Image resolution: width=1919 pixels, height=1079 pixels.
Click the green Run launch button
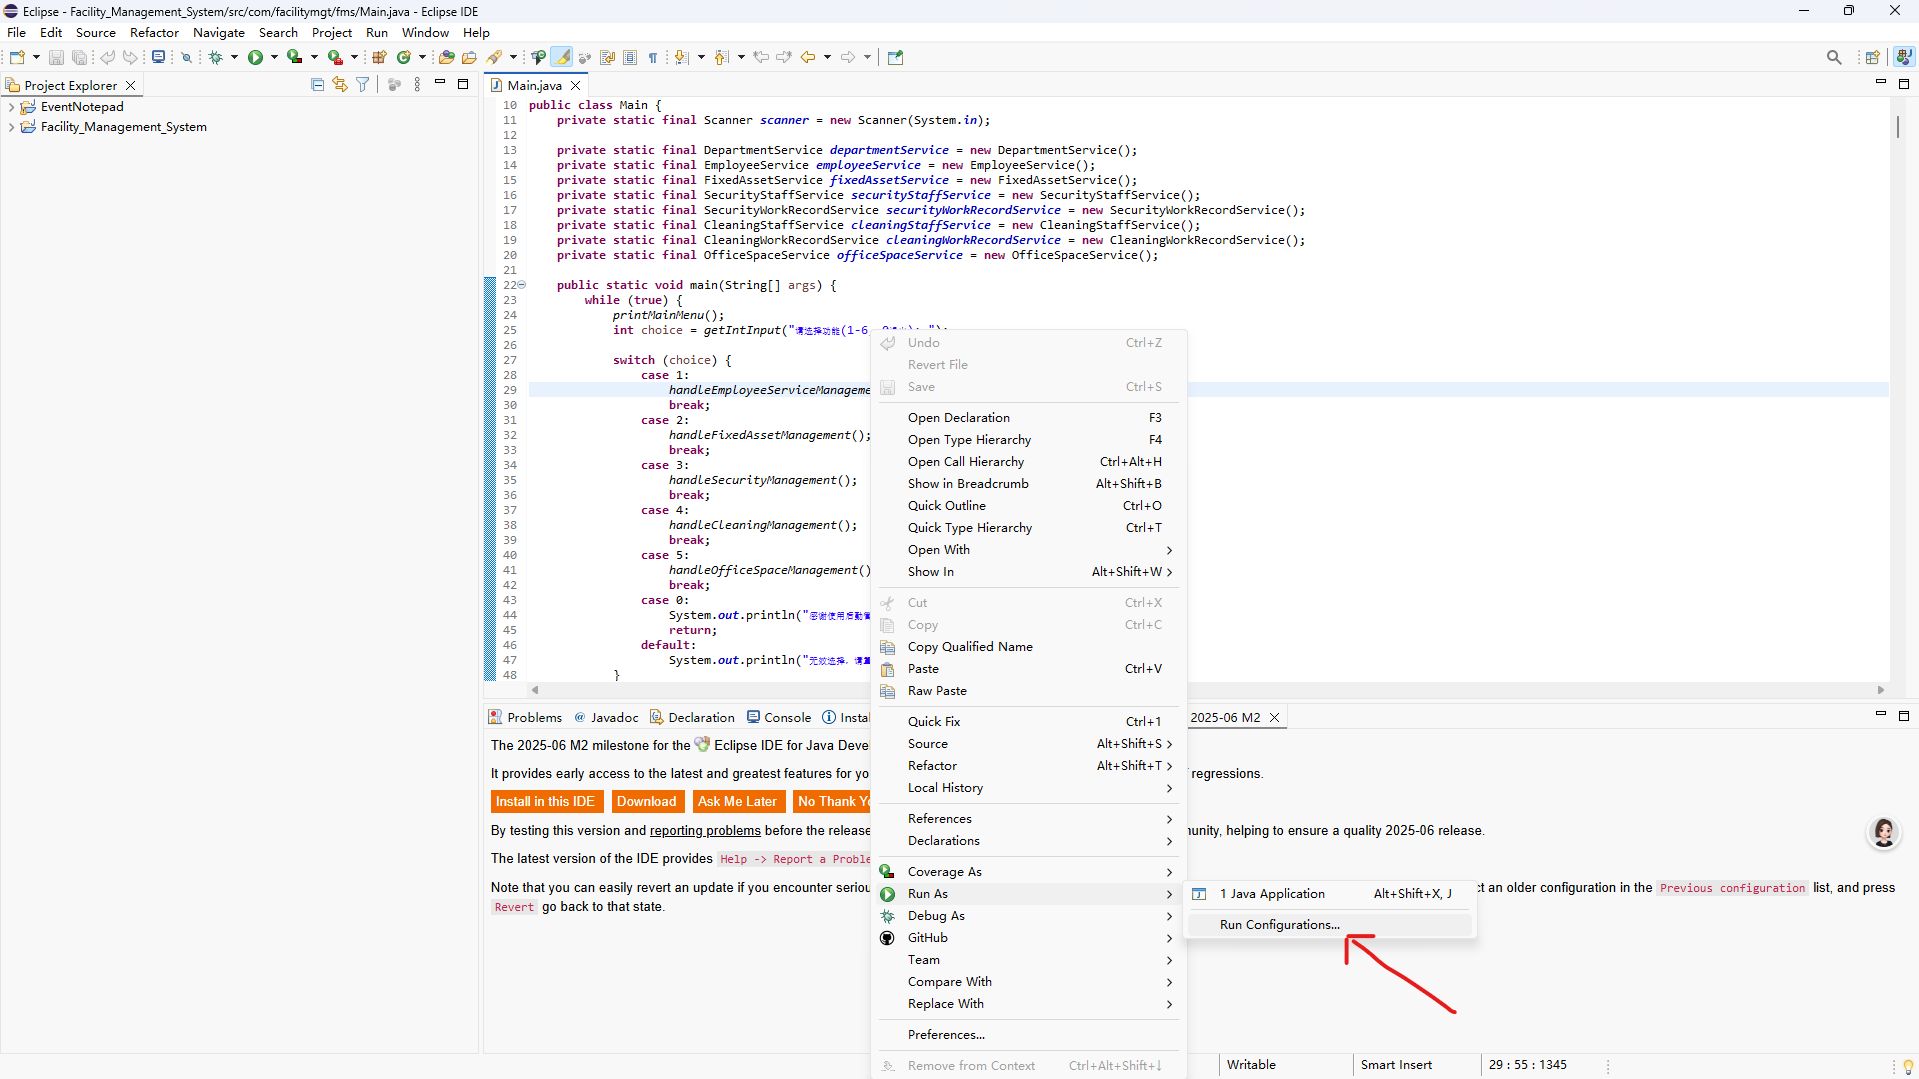pos(255,58)
